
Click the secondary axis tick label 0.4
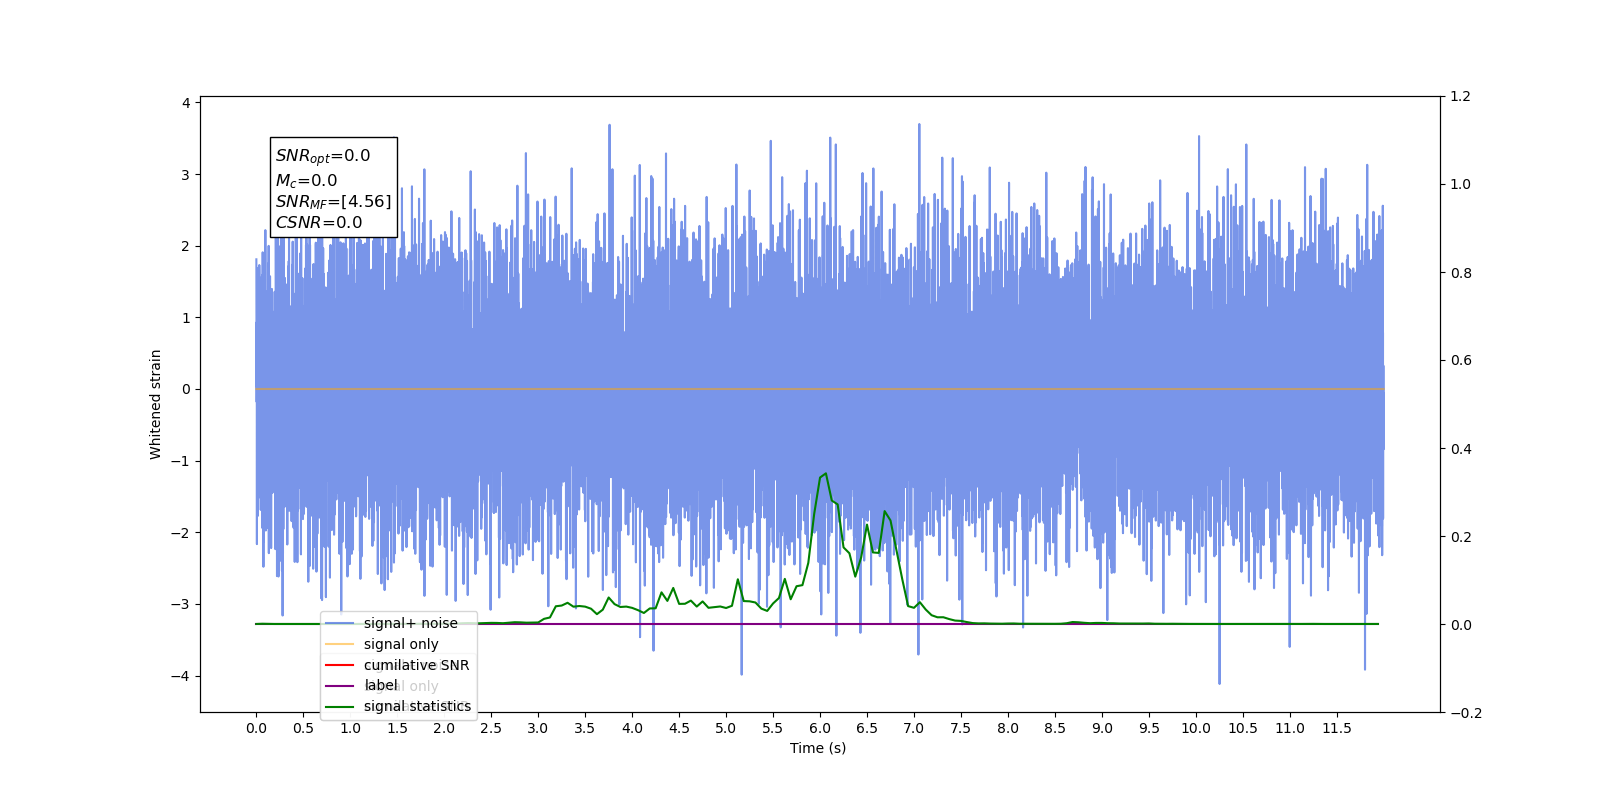point(1461,449)
